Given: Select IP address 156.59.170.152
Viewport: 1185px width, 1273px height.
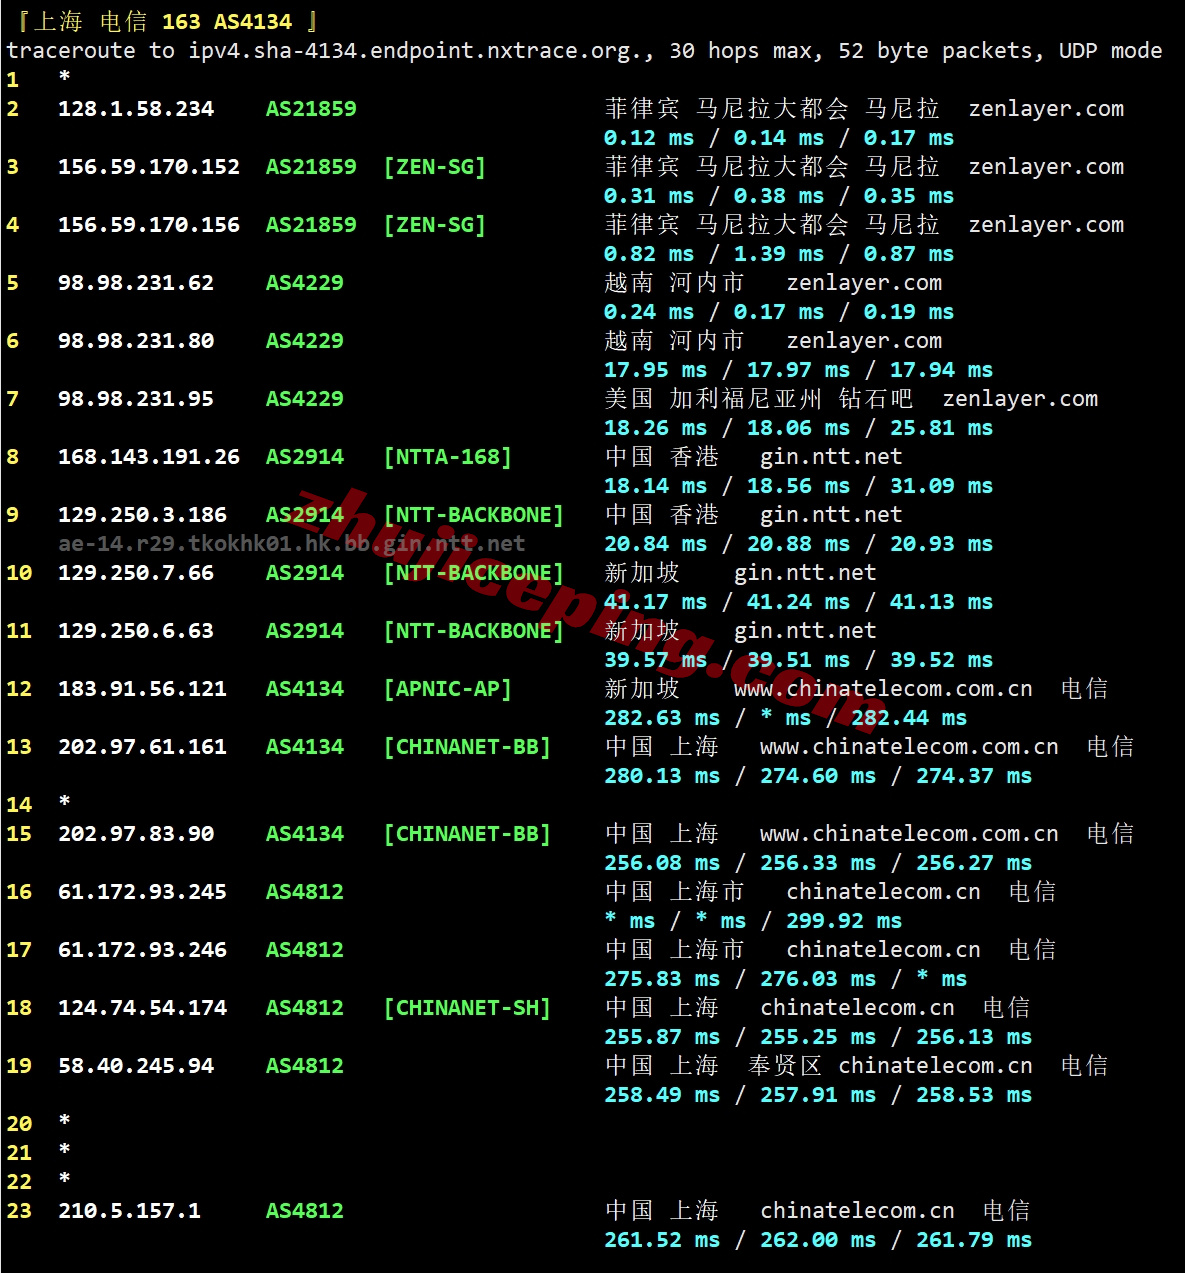Looking at the screenshot, I should point(149,167).
